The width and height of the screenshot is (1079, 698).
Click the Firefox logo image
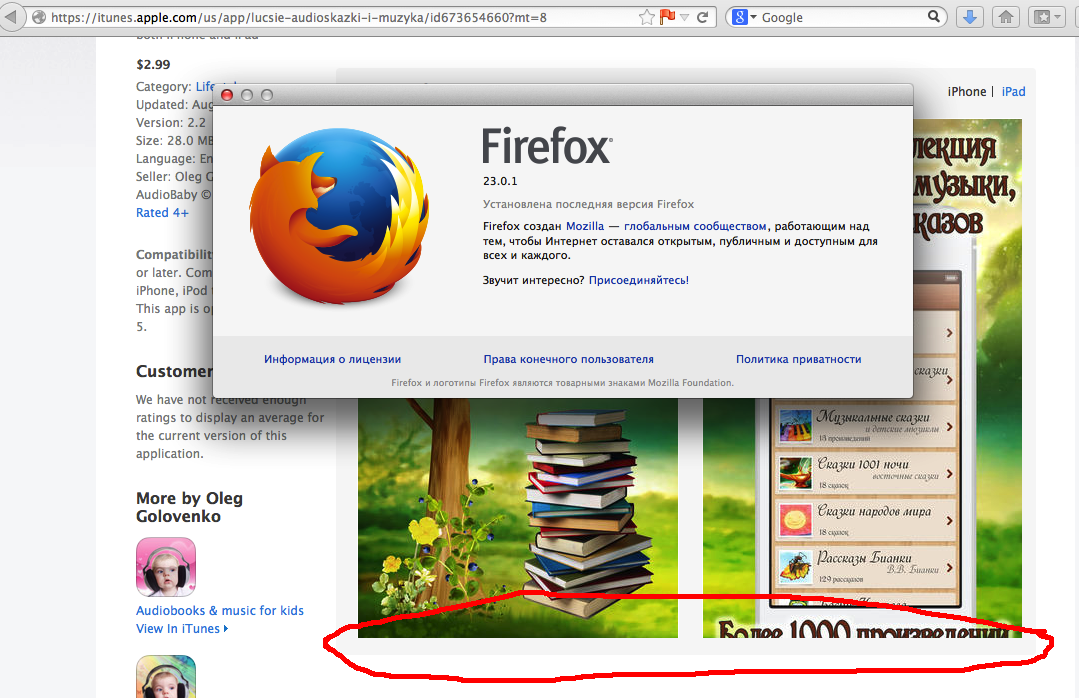(x=339, y=215)
